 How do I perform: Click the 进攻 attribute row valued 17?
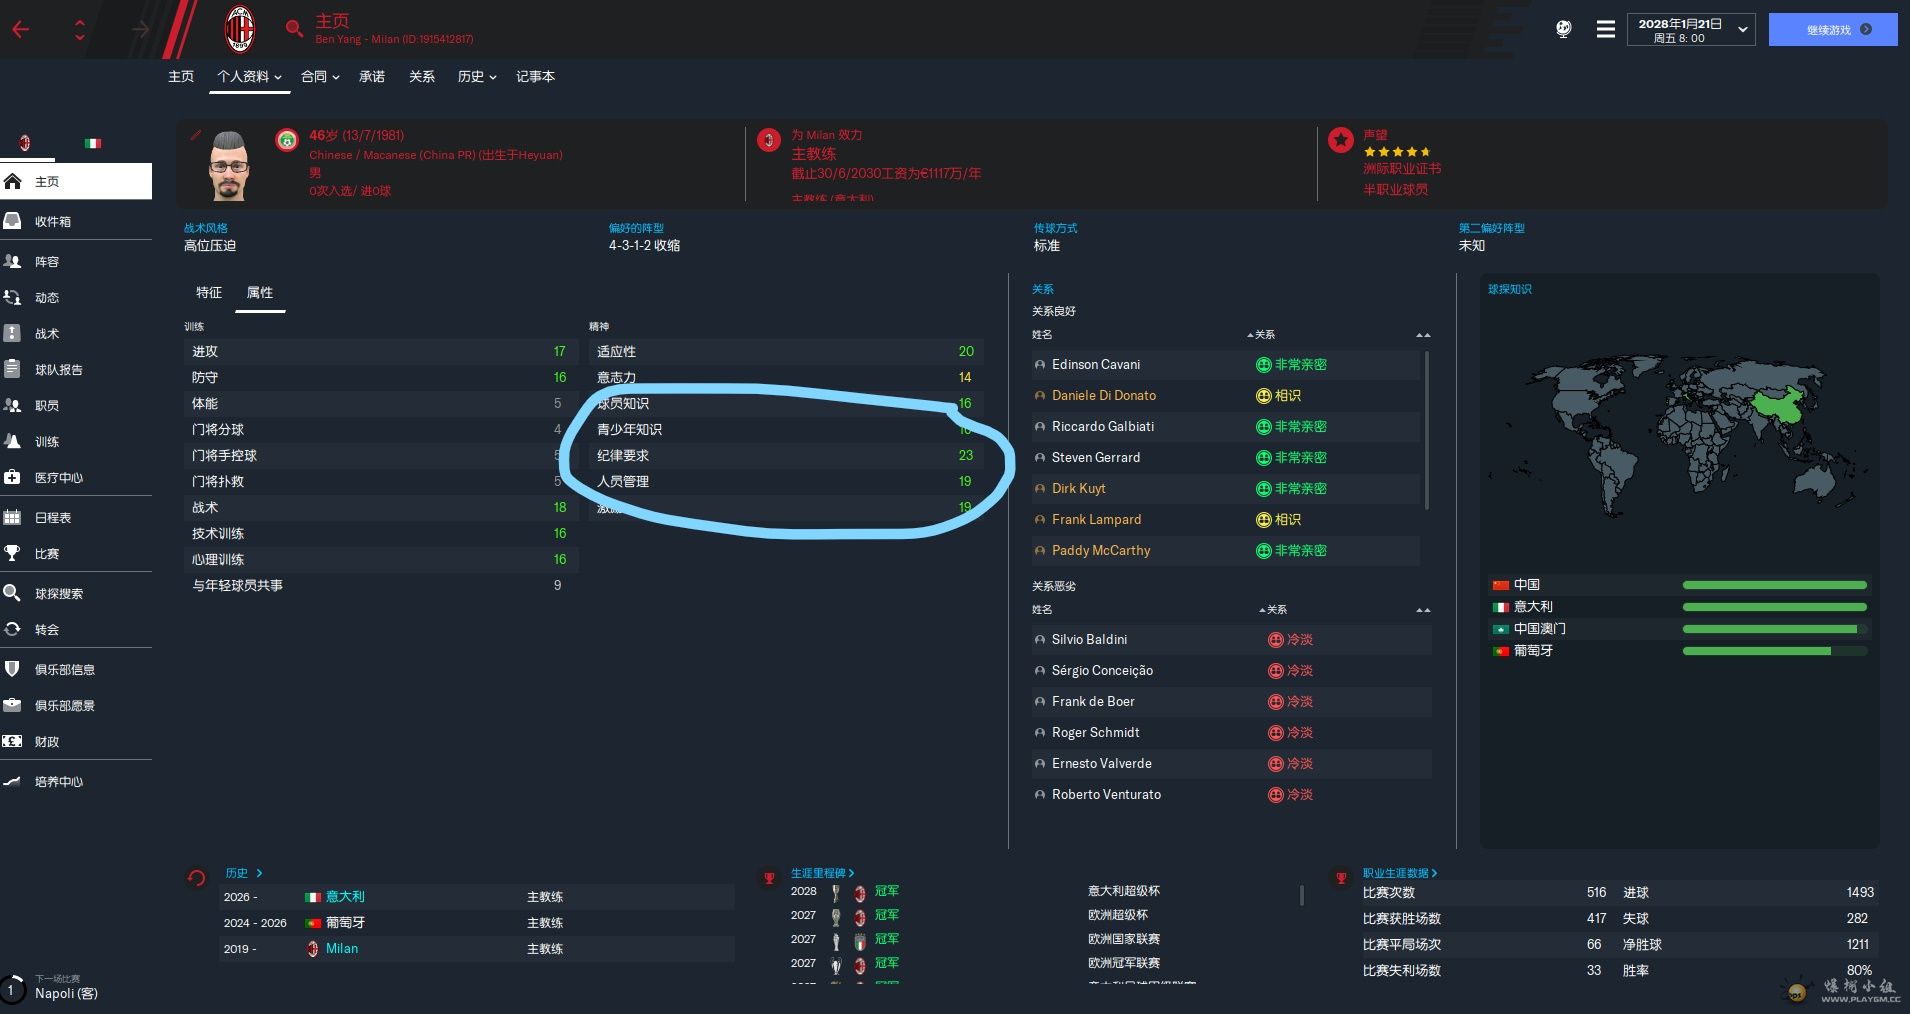point(380,351)
